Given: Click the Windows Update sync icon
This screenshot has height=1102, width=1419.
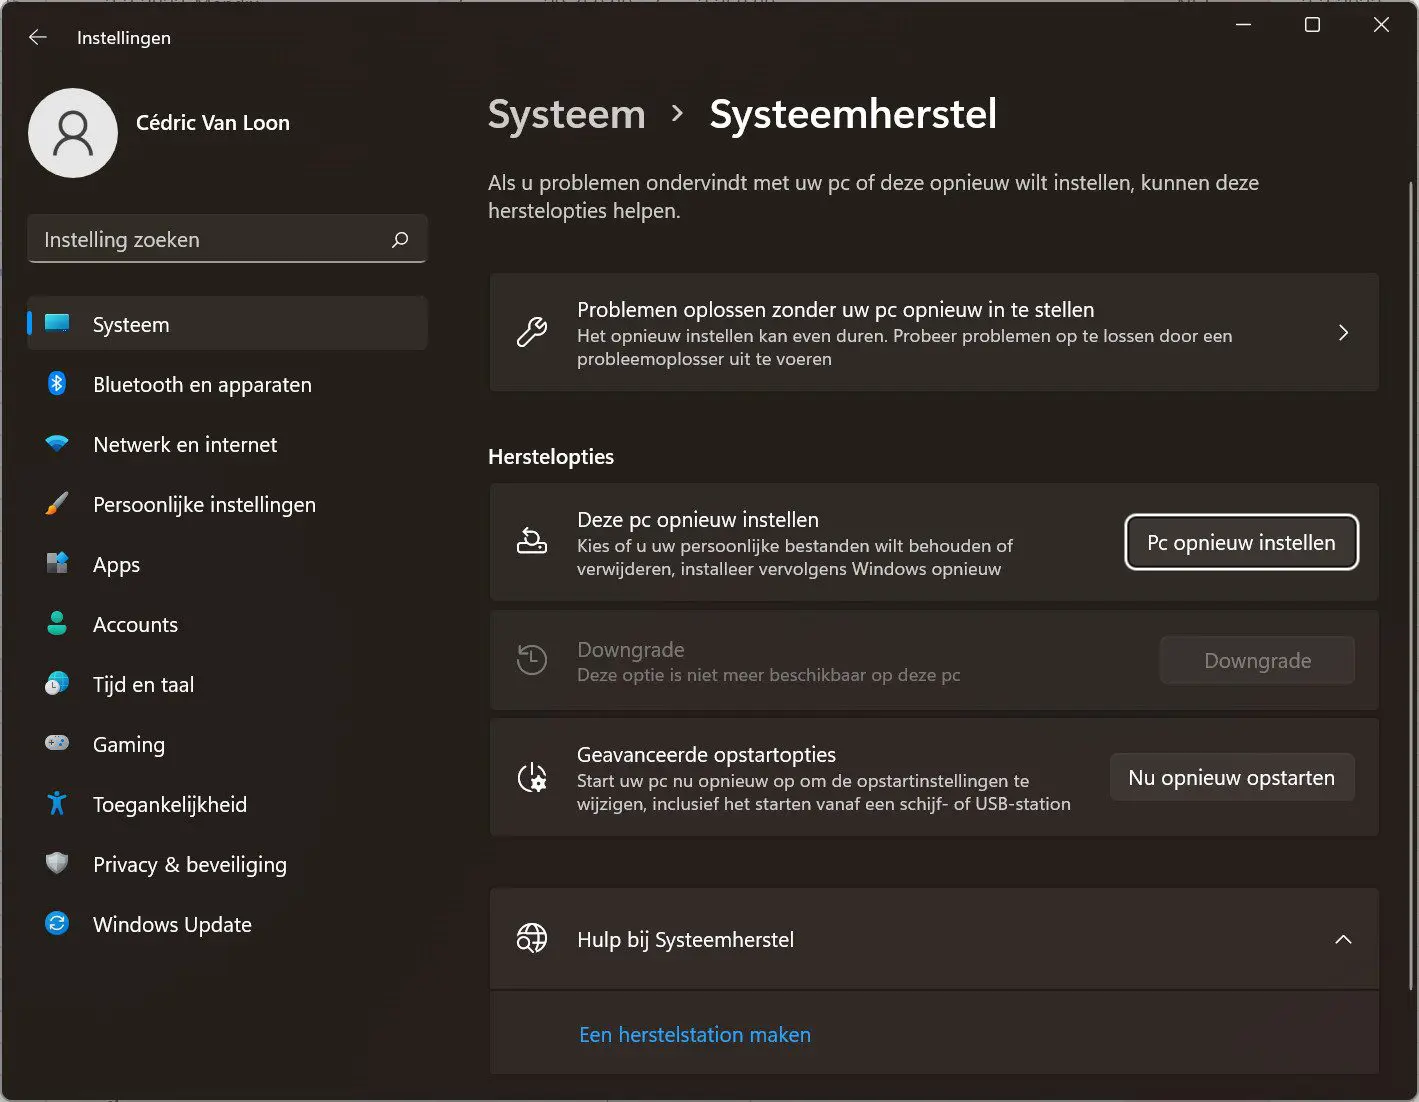Looking at the screenshot, I should pos(57,923).
